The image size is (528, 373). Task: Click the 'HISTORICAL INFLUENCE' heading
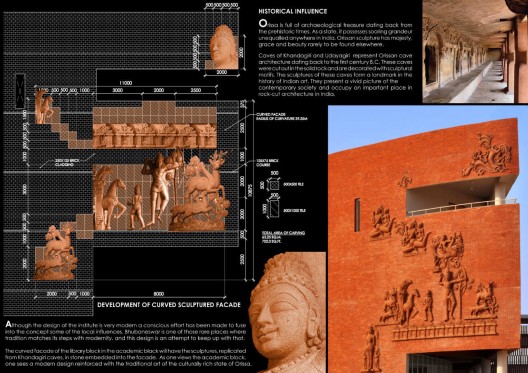293,11
